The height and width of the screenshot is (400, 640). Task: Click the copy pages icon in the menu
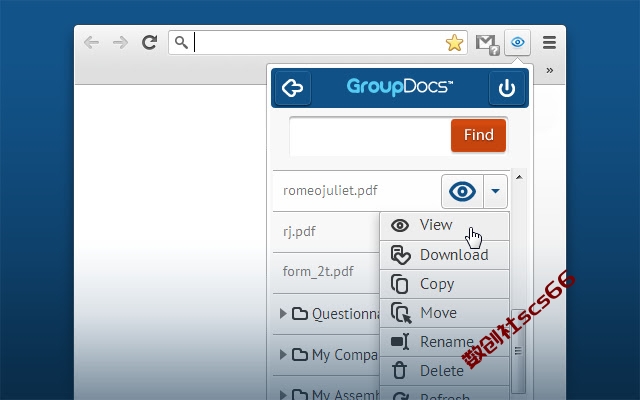(x=400, y=284)
